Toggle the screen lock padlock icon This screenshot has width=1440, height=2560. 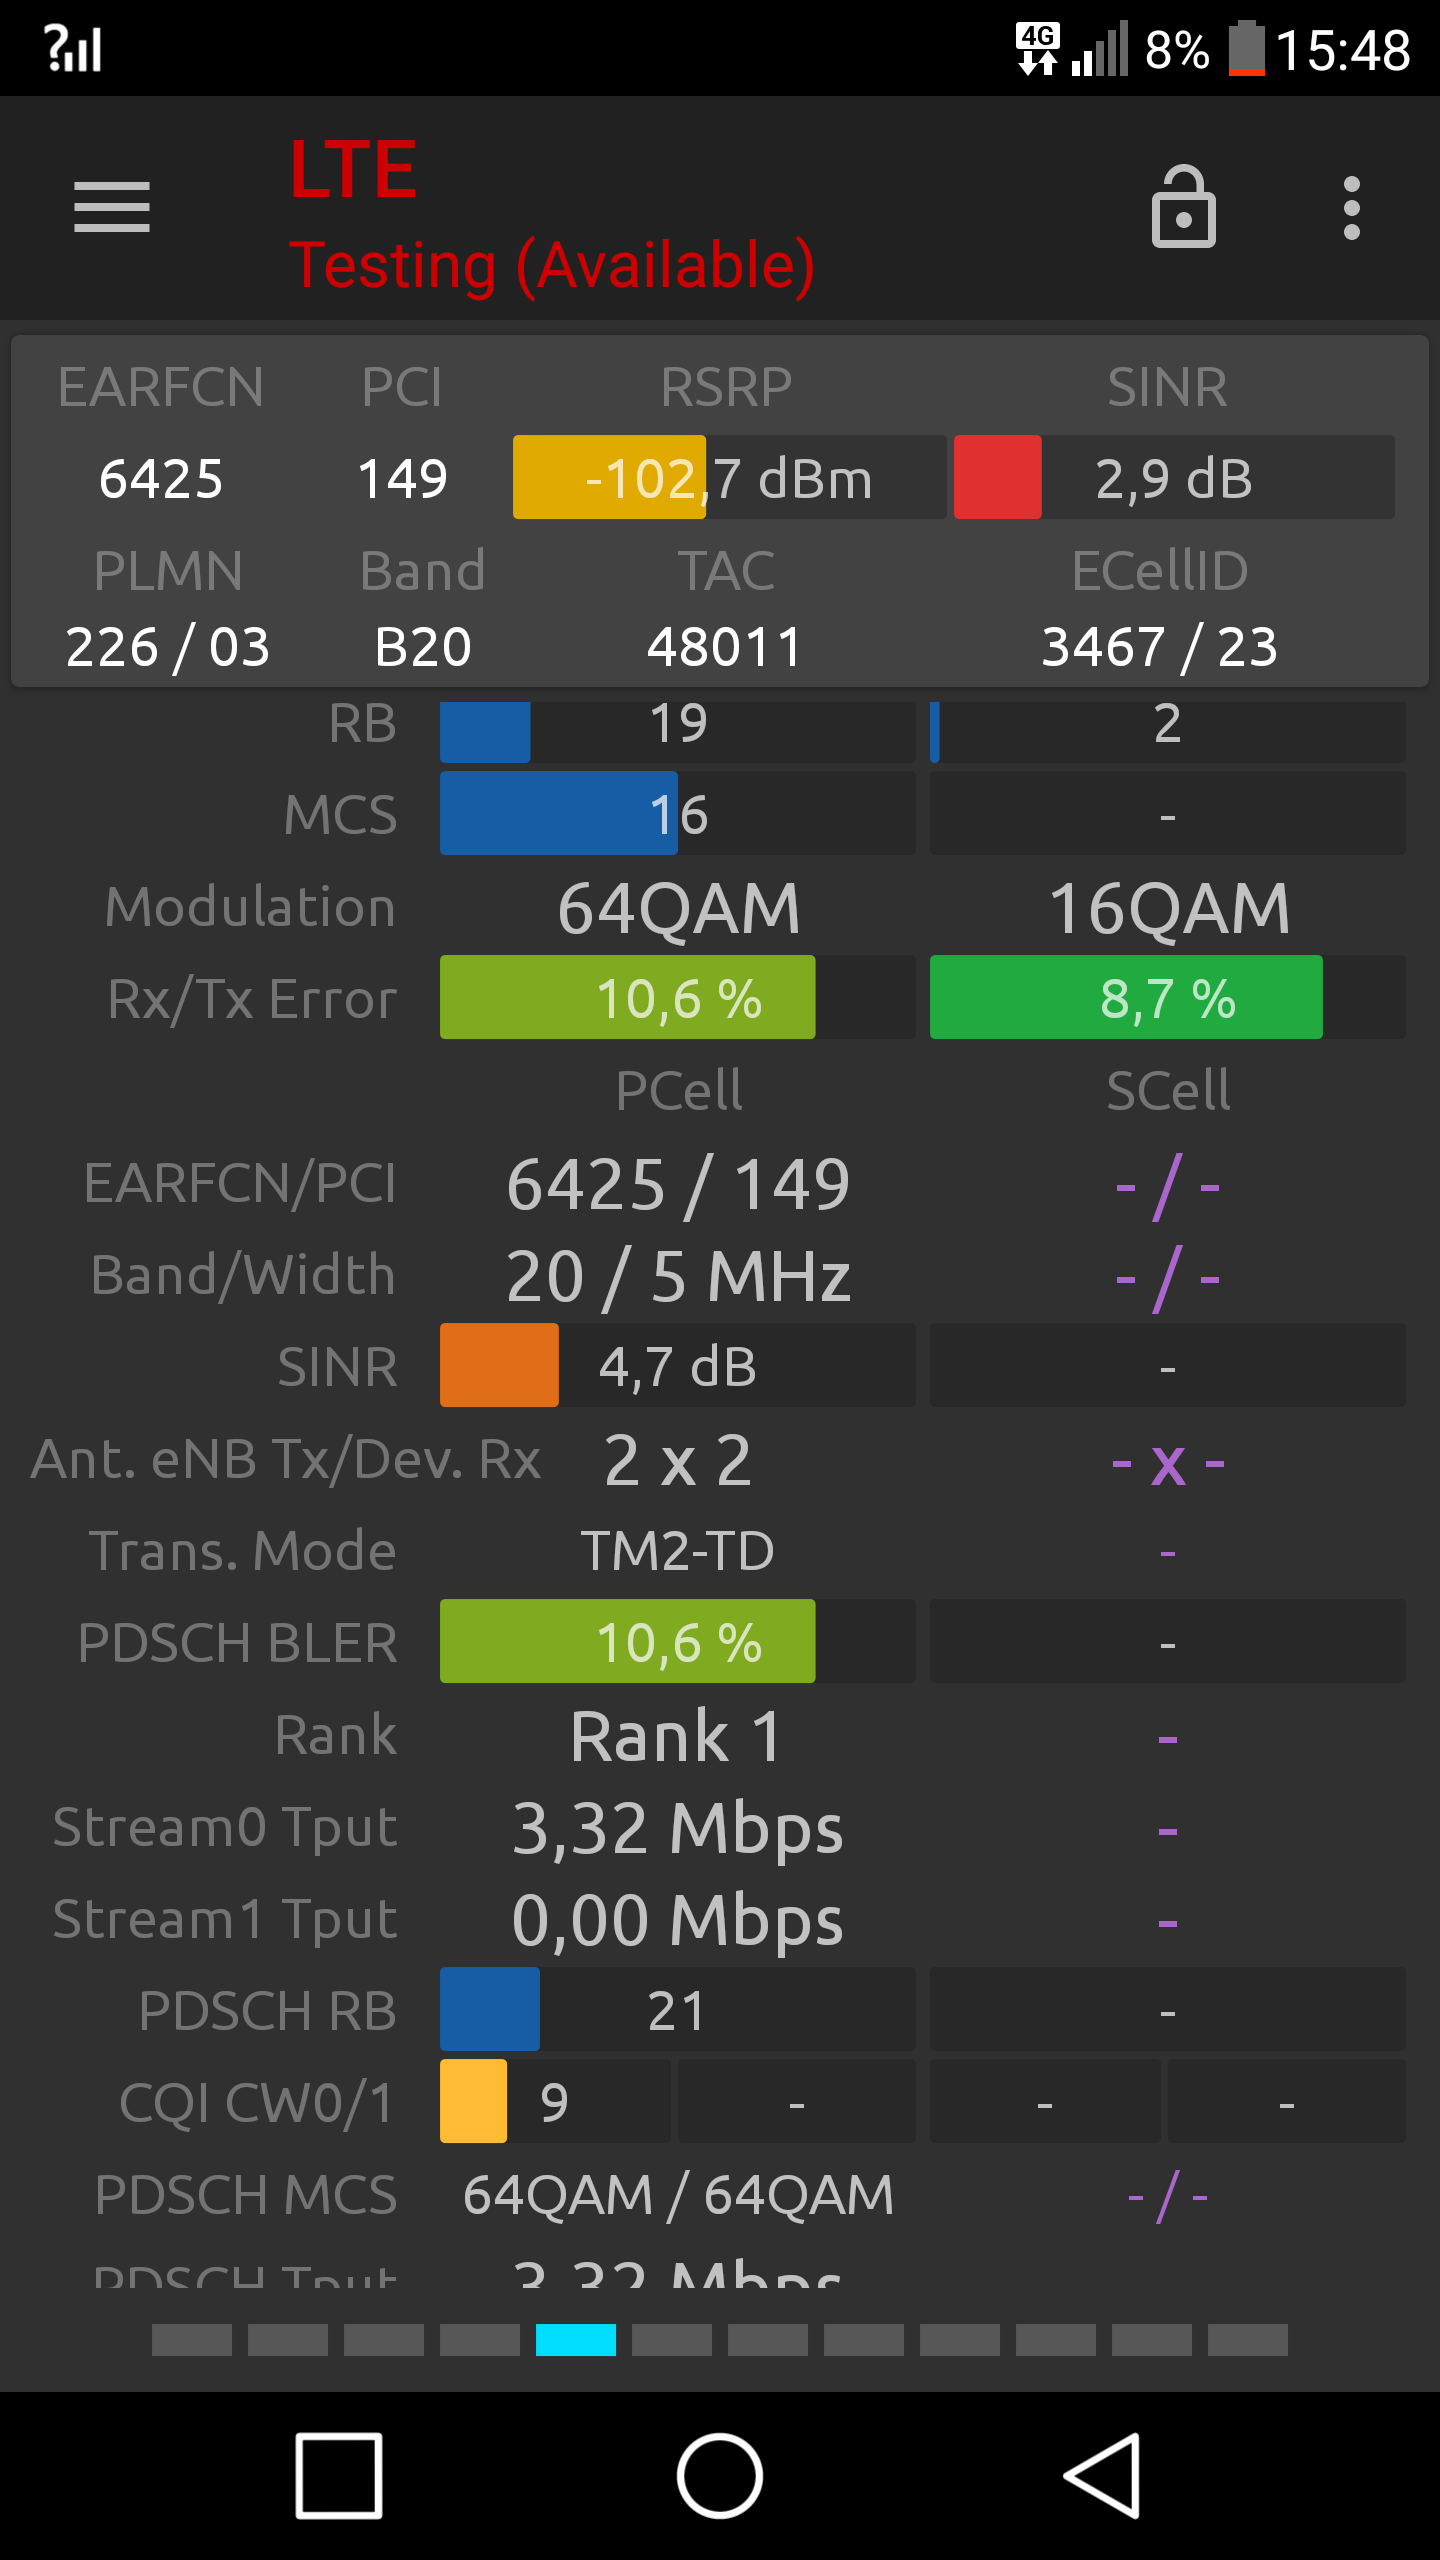pyautogui.click(x=1184, y=207)
